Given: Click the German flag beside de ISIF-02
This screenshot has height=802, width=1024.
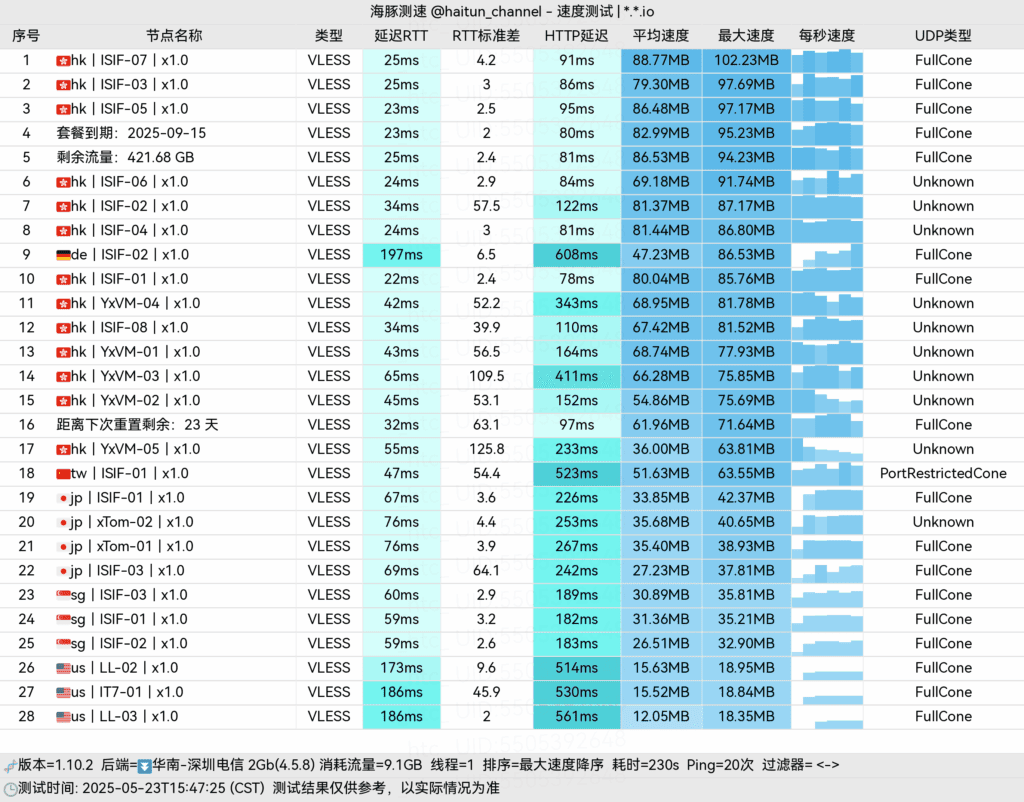Looking at the screenshot, I should tap(63, 255).
